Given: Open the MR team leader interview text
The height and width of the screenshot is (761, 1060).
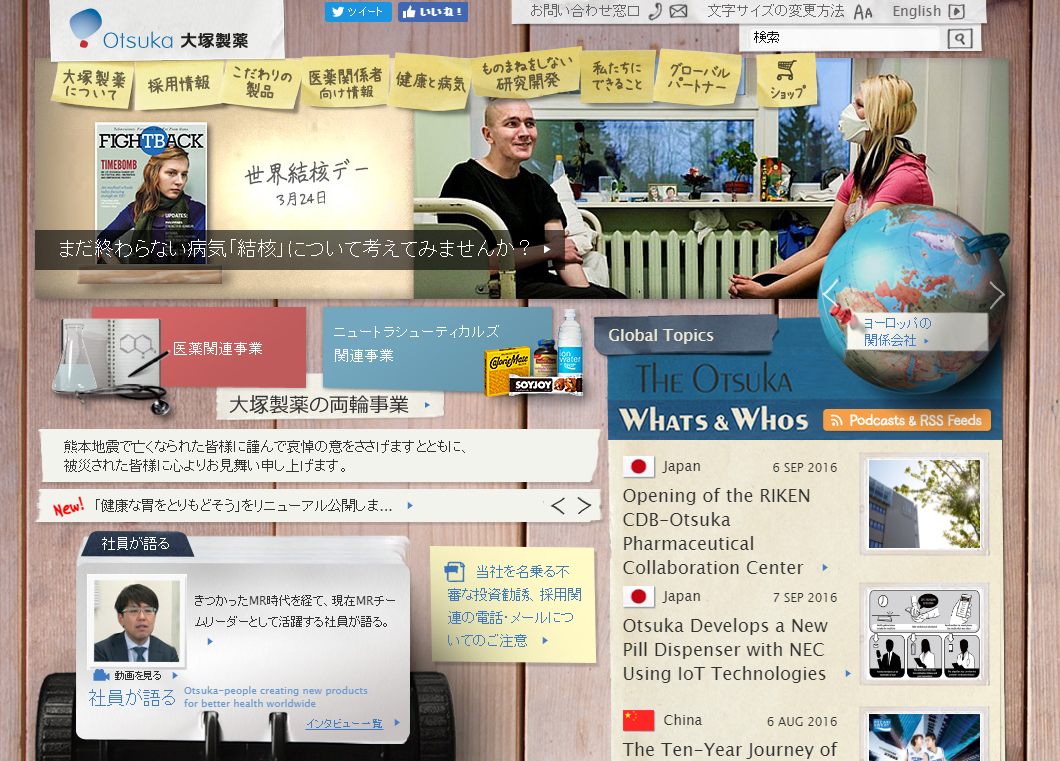Looking at the screenshot, I should coord(295,611).
